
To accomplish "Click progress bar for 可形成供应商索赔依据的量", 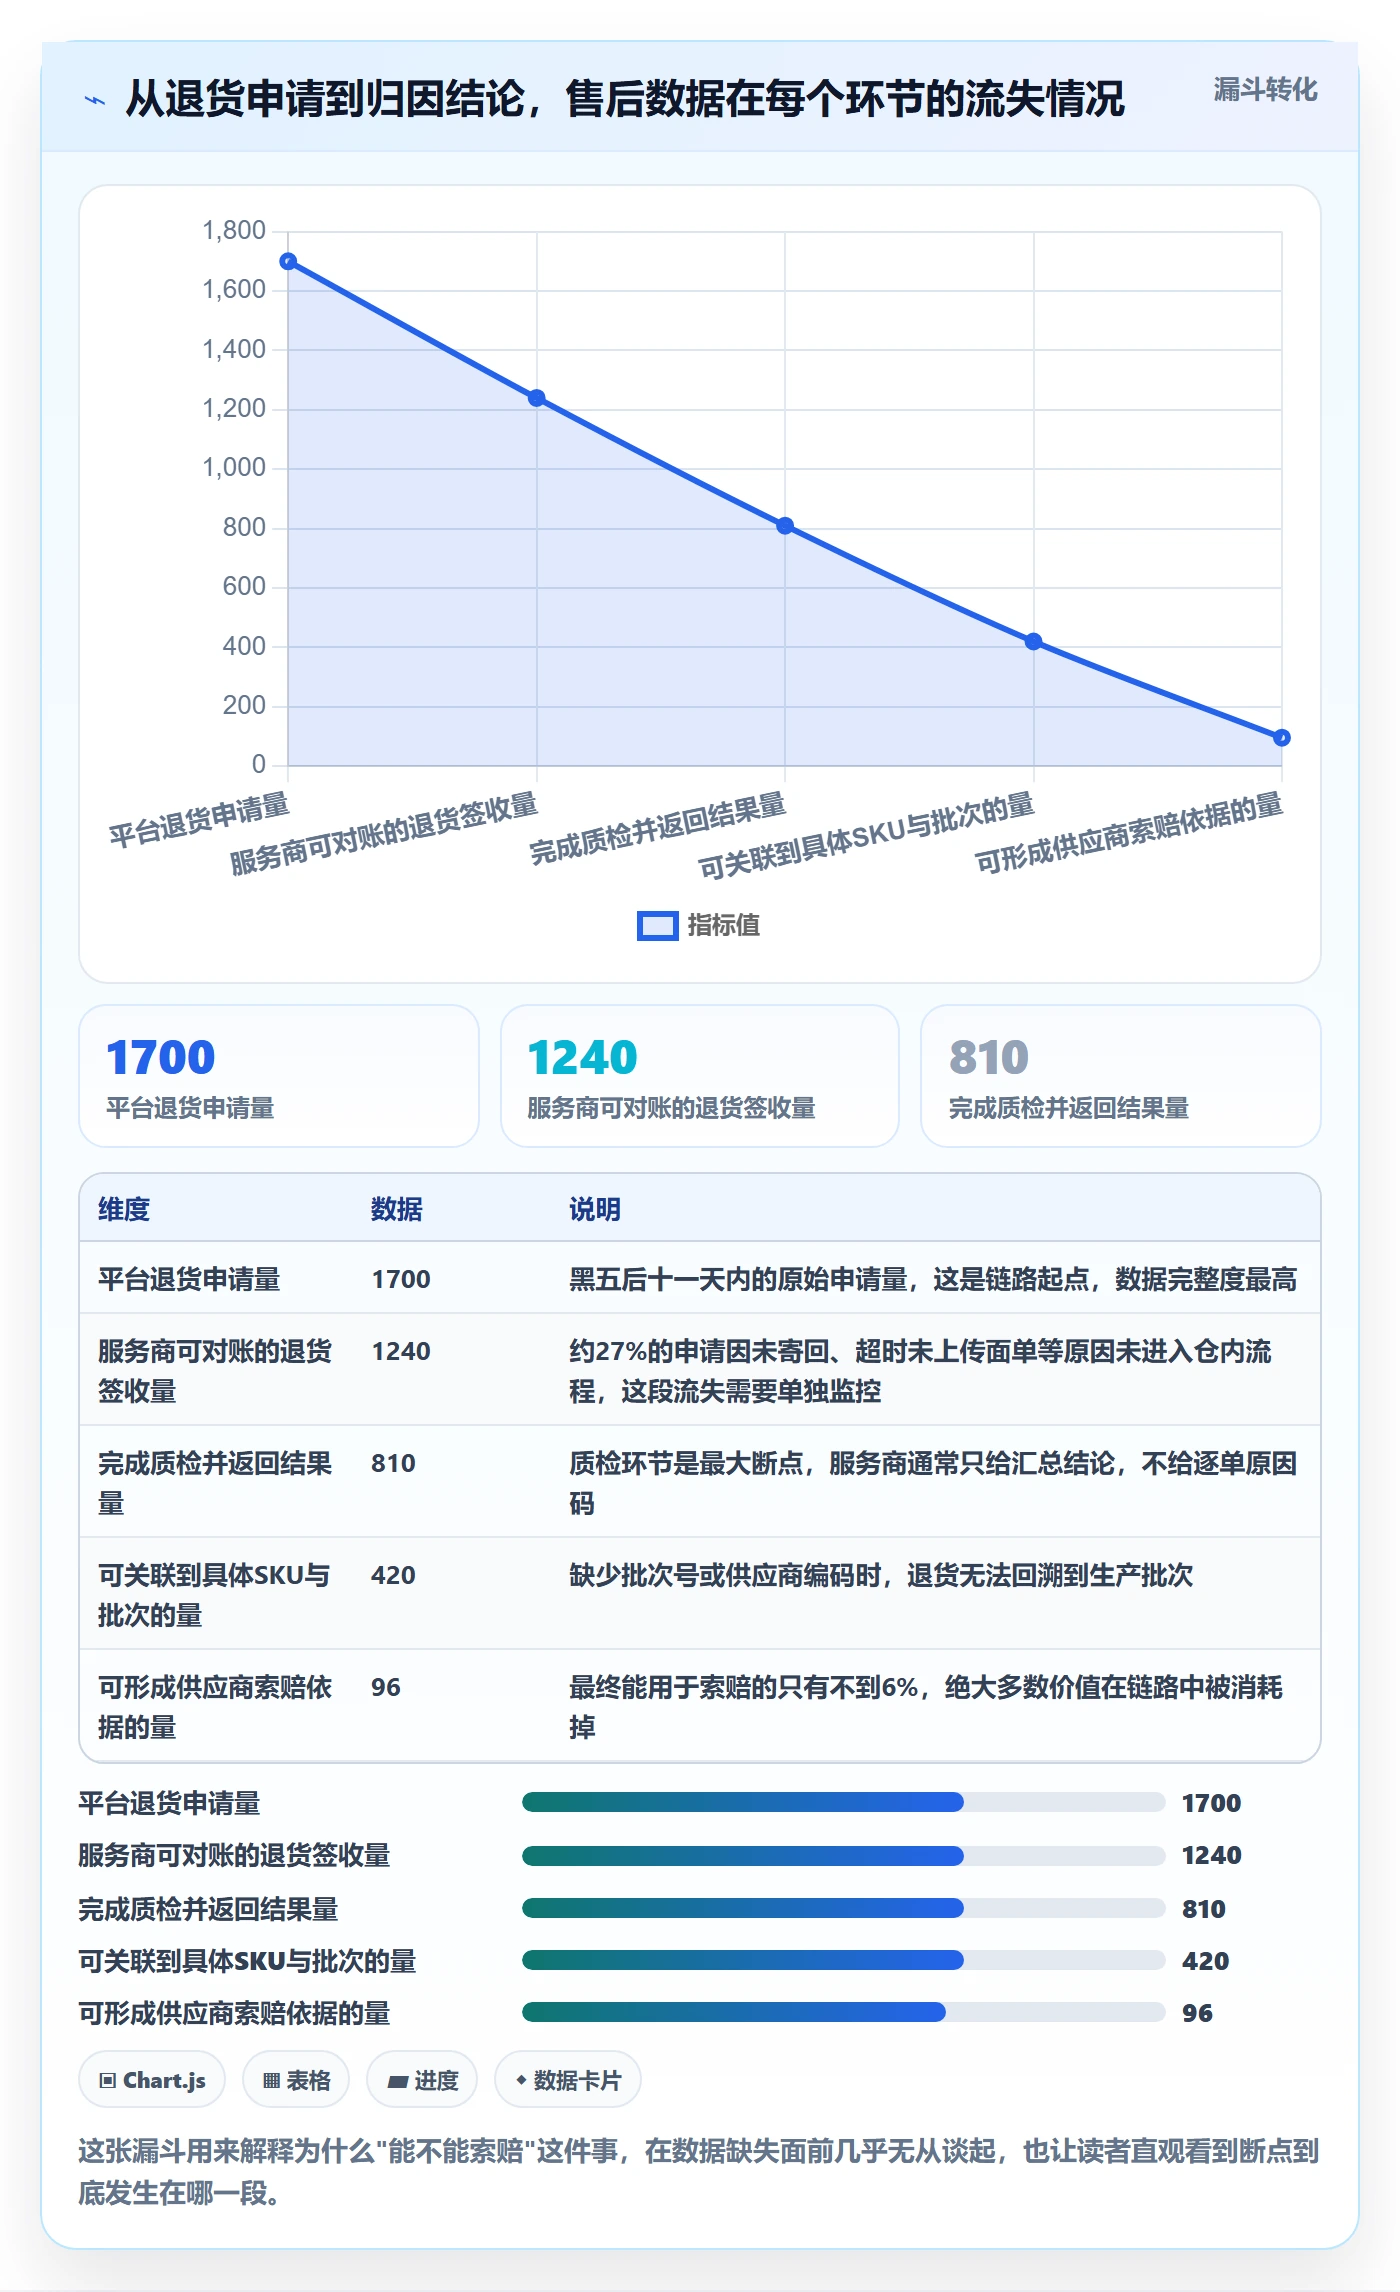I will pyautogui.click(x=843, y=2012).
